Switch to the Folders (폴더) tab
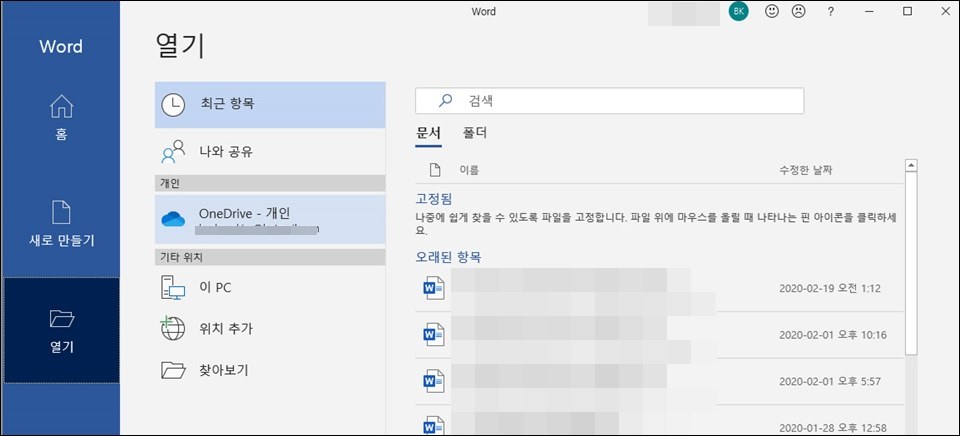Image resolution: width=960 pixels, height=436 pixels. click(474, 133)
